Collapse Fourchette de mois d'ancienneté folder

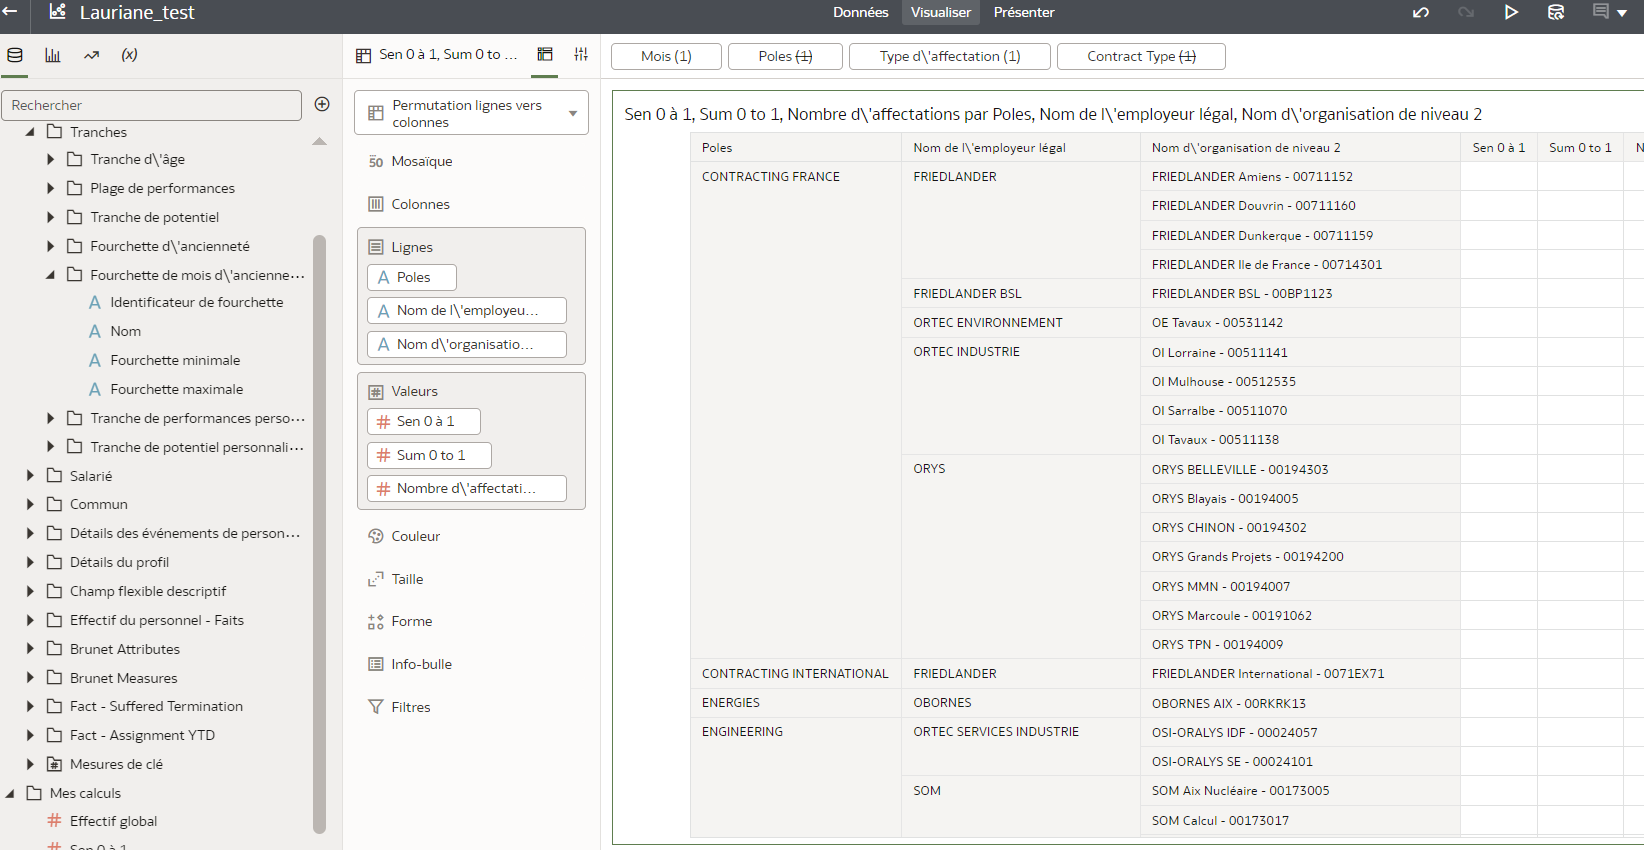(x=50, y=275)
